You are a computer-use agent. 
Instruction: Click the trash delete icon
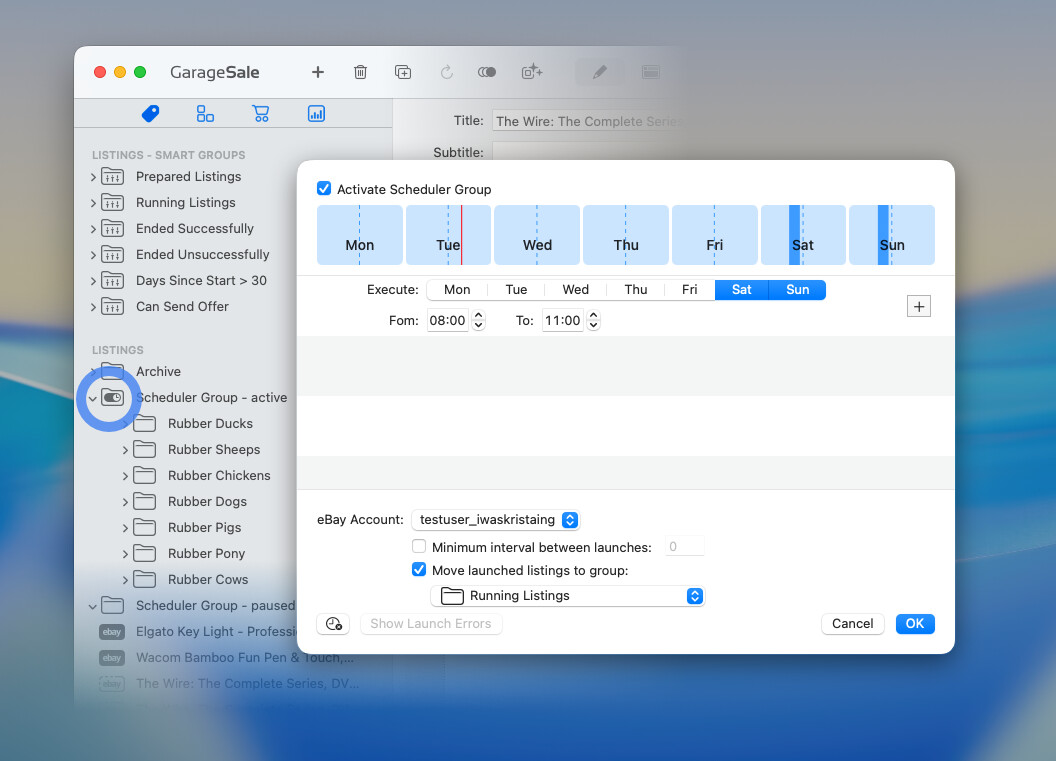[360, 72]
